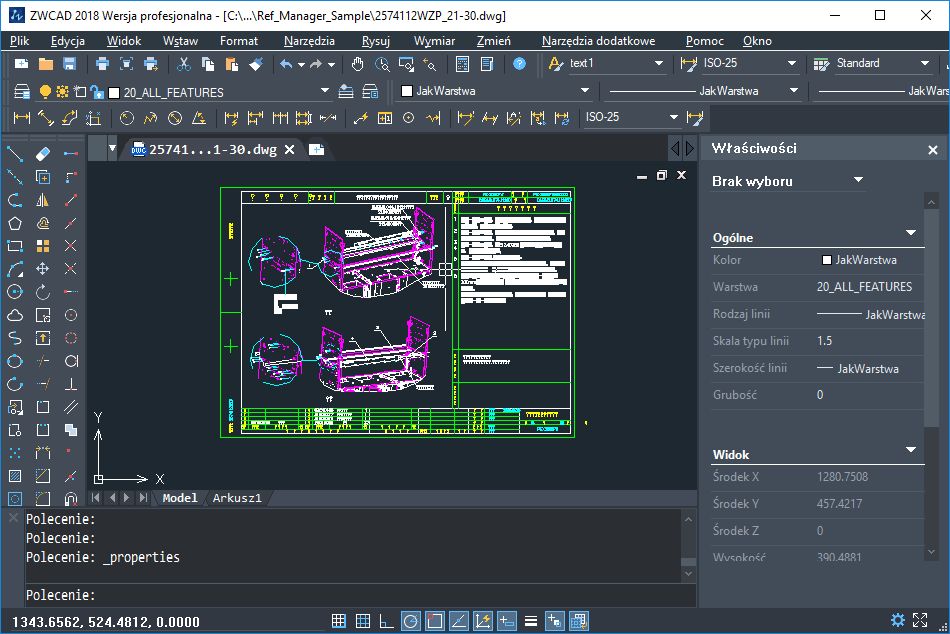Open the Brak wyboru selection dropdown
This screenshot has width=950, height=634.
(x=858, y=180)
